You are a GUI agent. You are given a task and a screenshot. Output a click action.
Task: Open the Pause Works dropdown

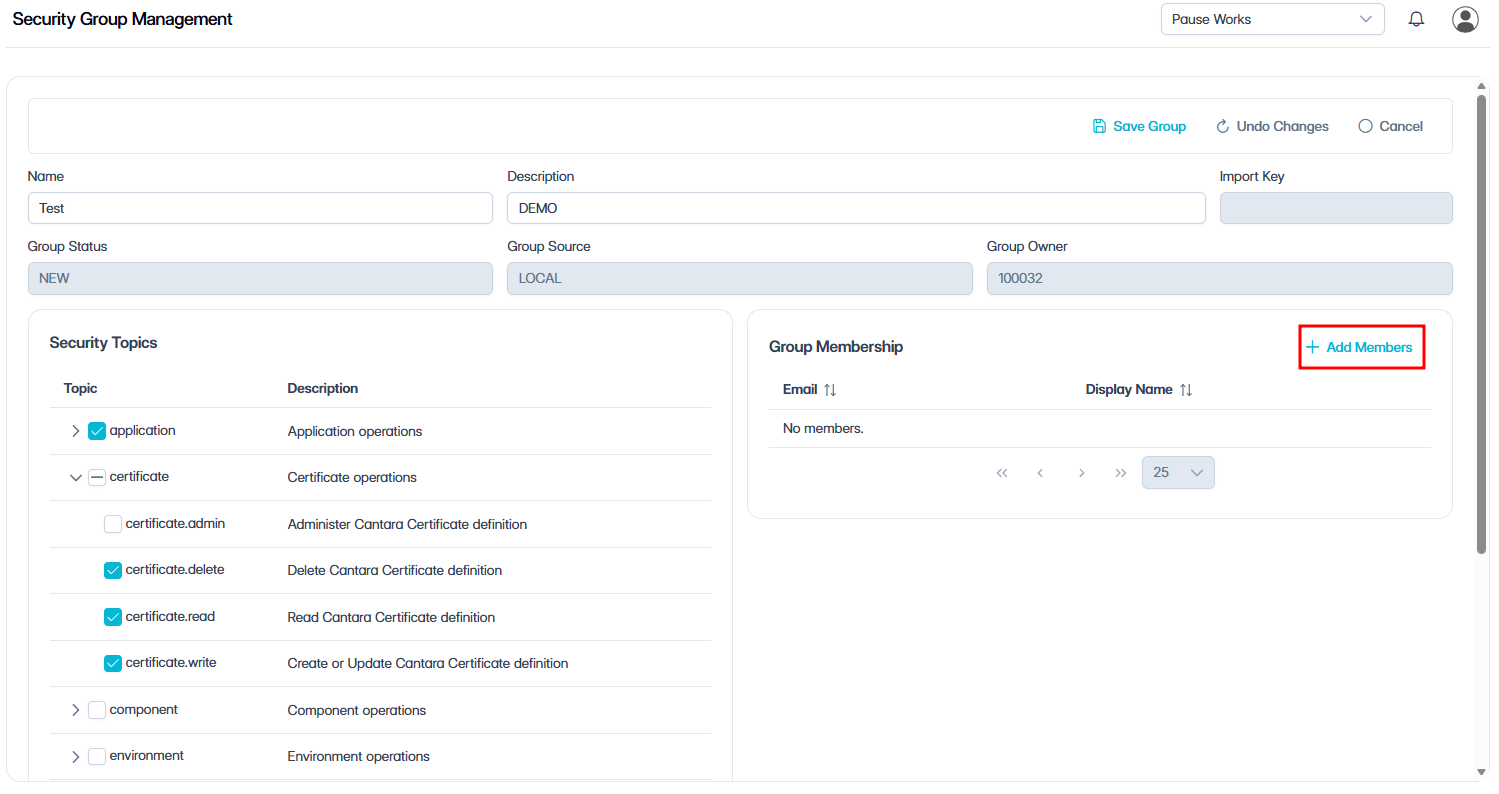(1272, 19)
